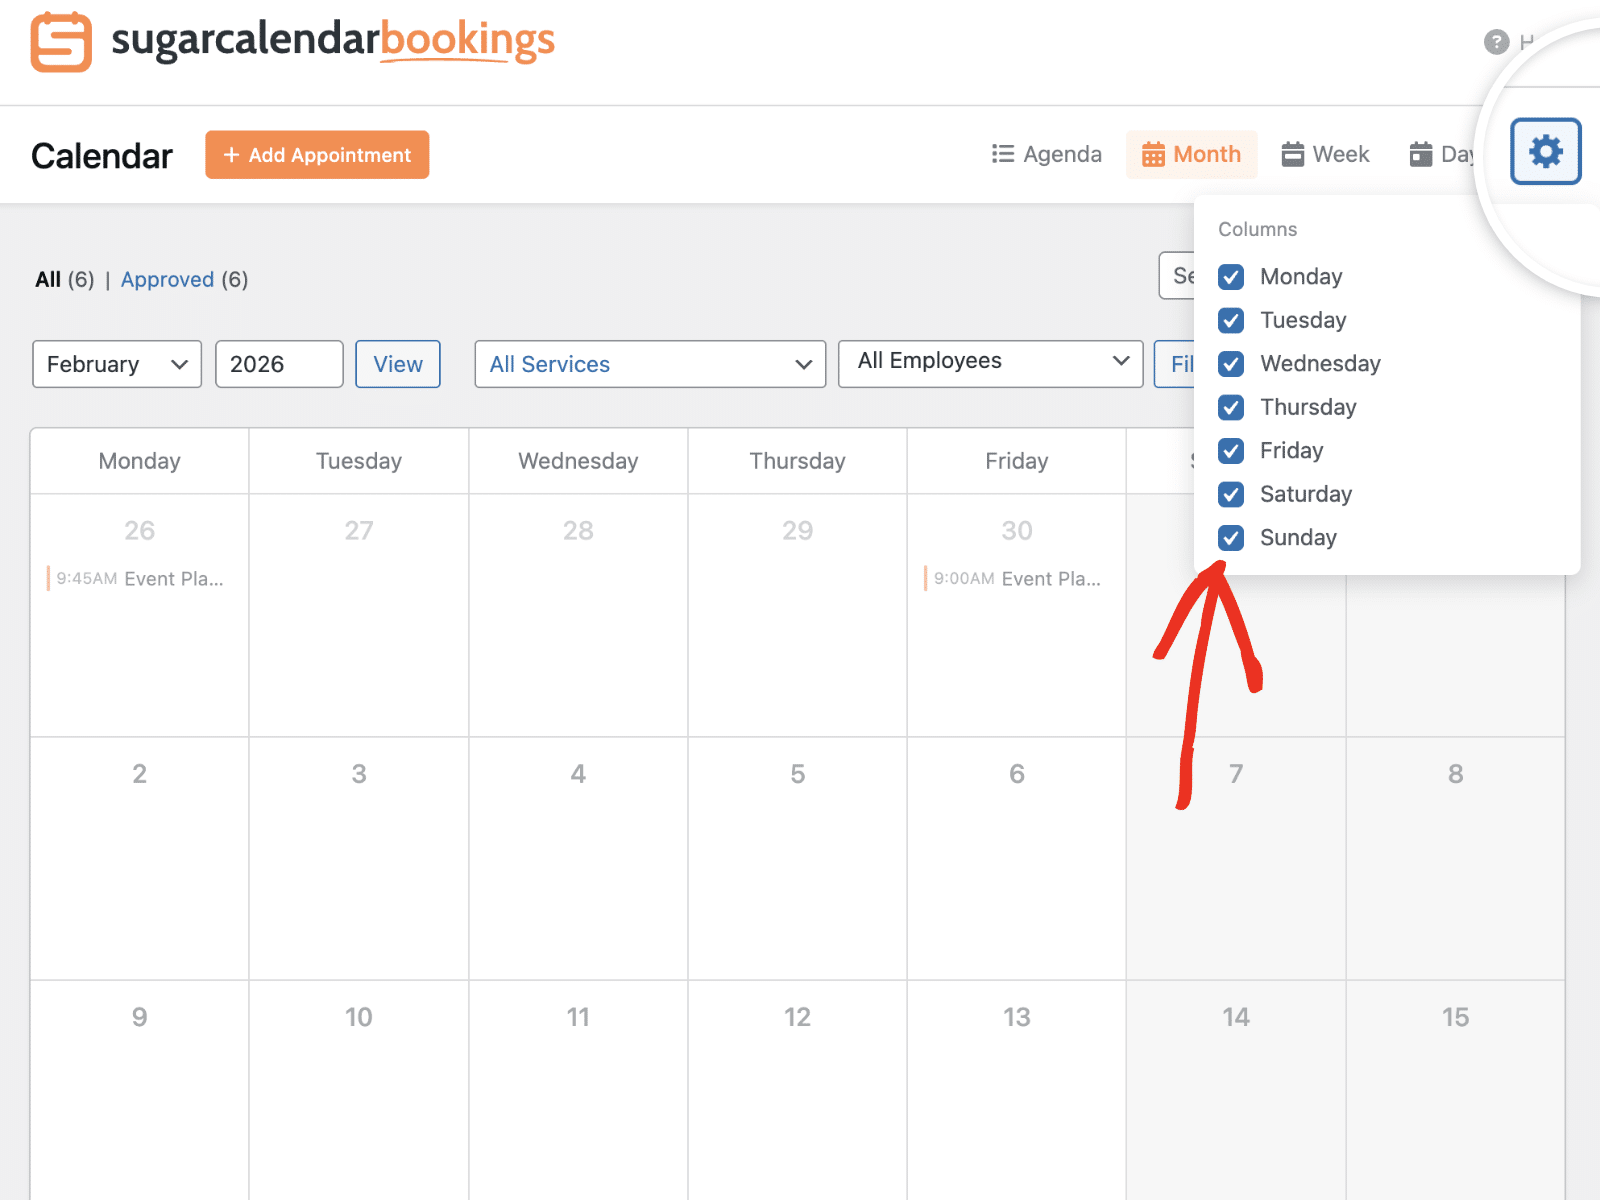Viewport: 1600px width, 1200px height.
Task: Switch to Day view
Action: [x=1443, y=154]
